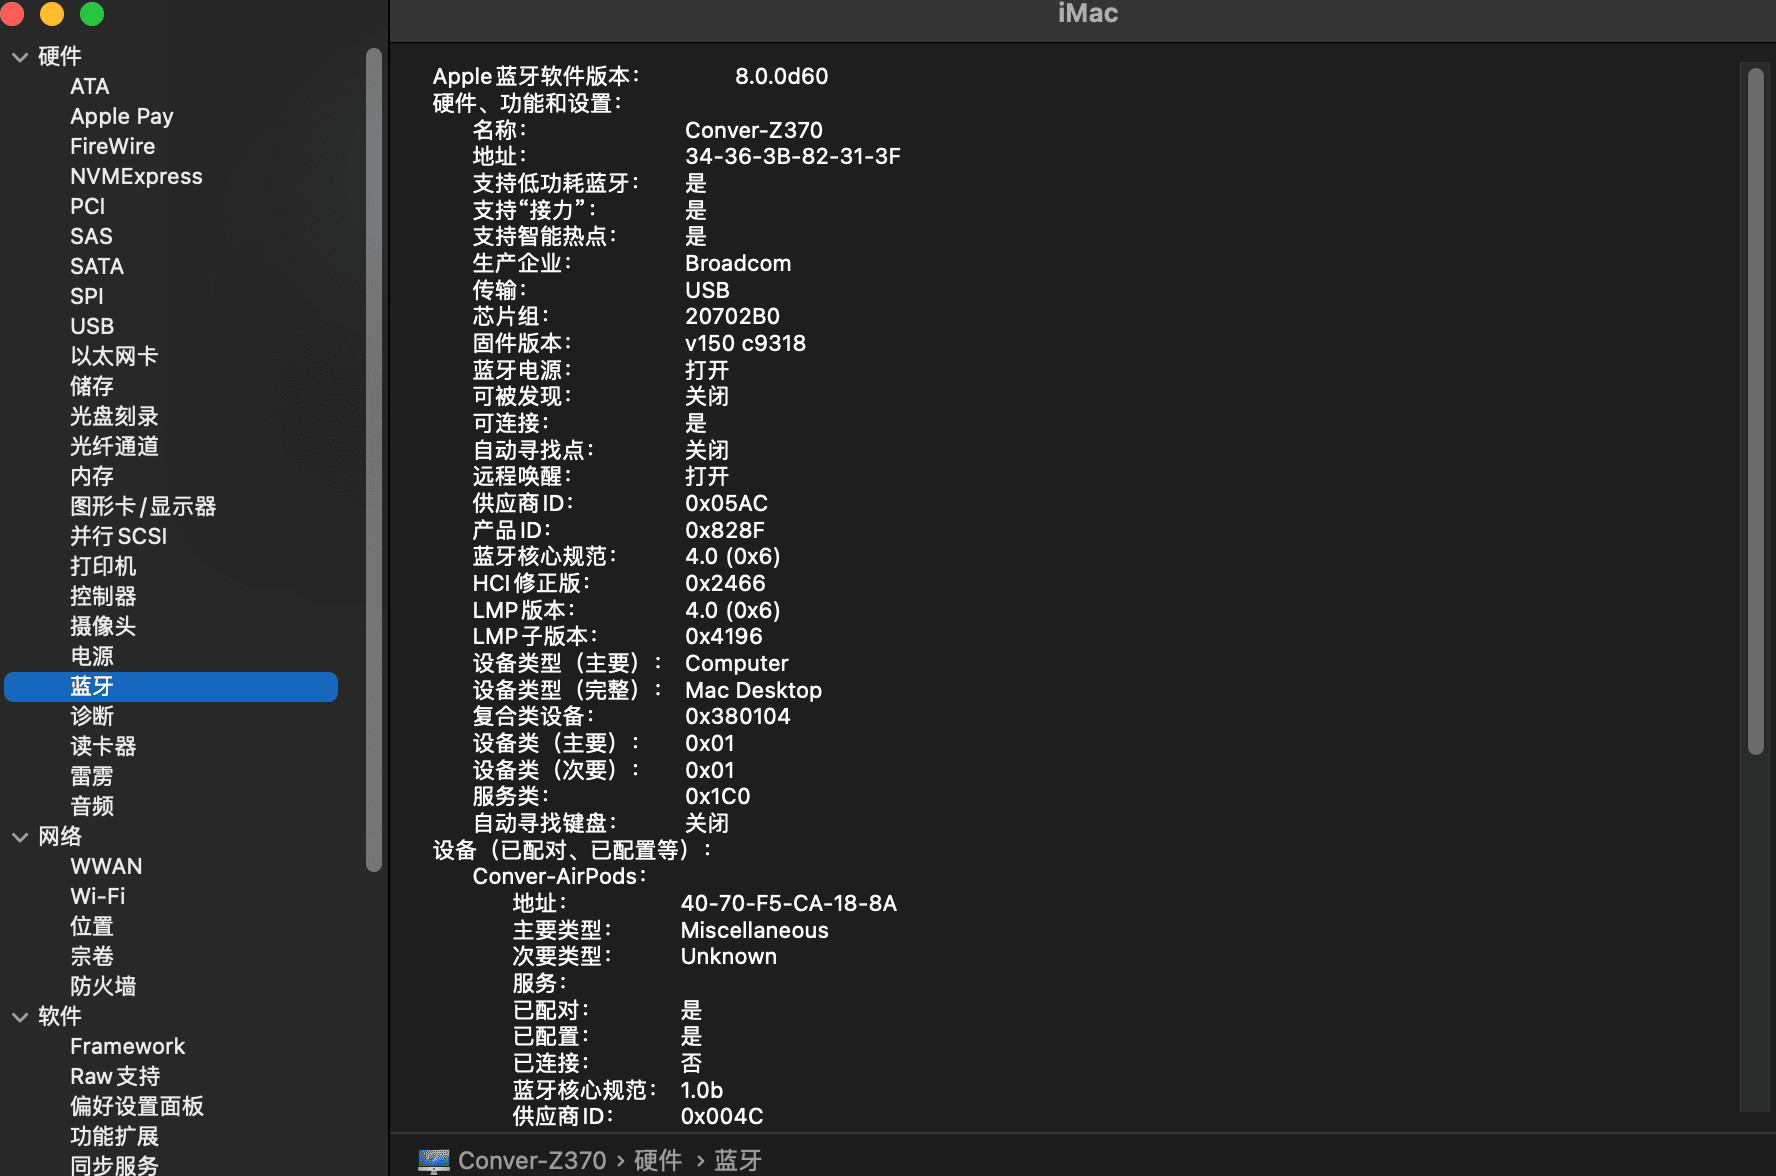Click 硬件 in the path bar
This screenshot has width=1776, height=1176.
tap(658, 1161)
